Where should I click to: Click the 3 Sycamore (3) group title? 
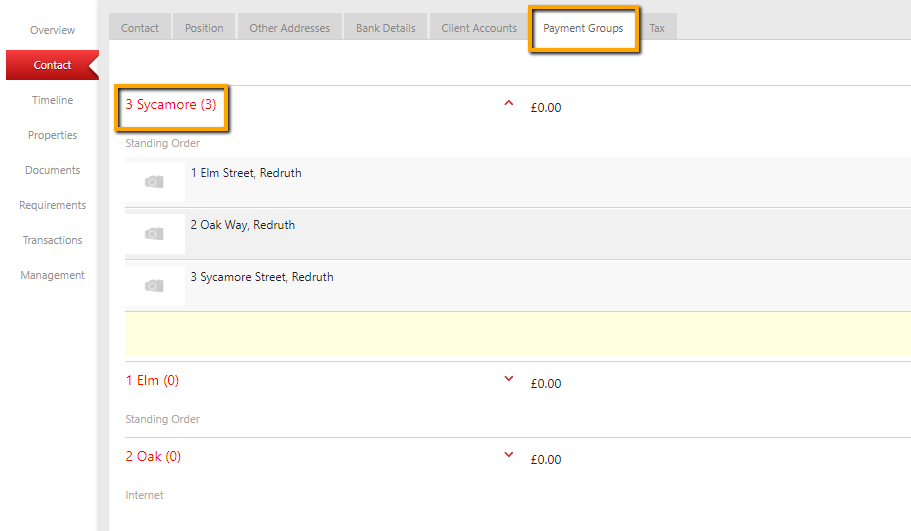[x=171, y=105]
